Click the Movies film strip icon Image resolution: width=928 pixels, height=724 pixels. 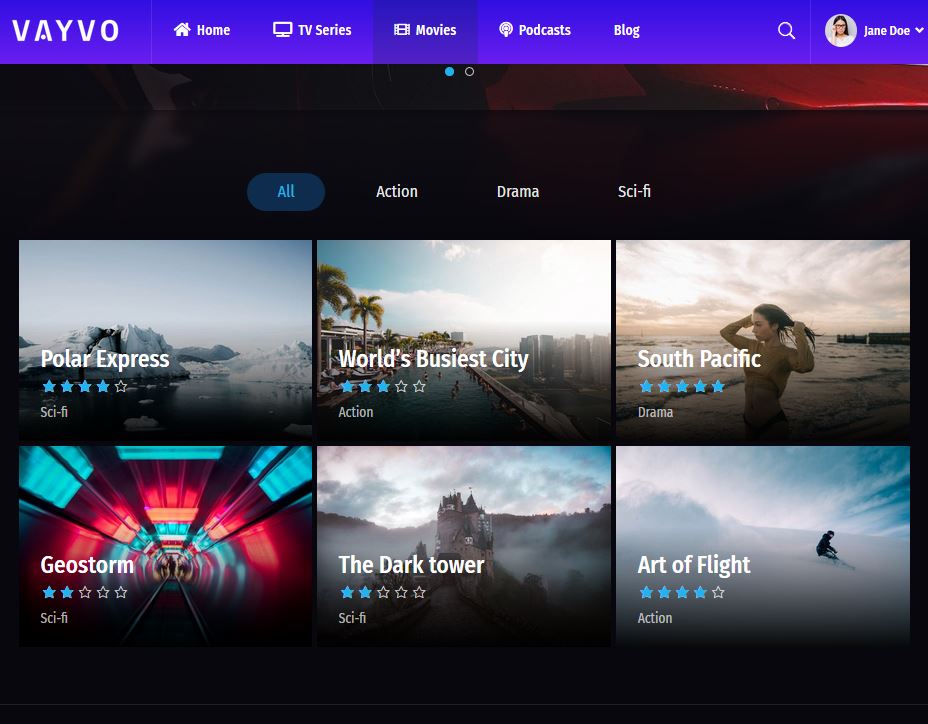point(402,30)
